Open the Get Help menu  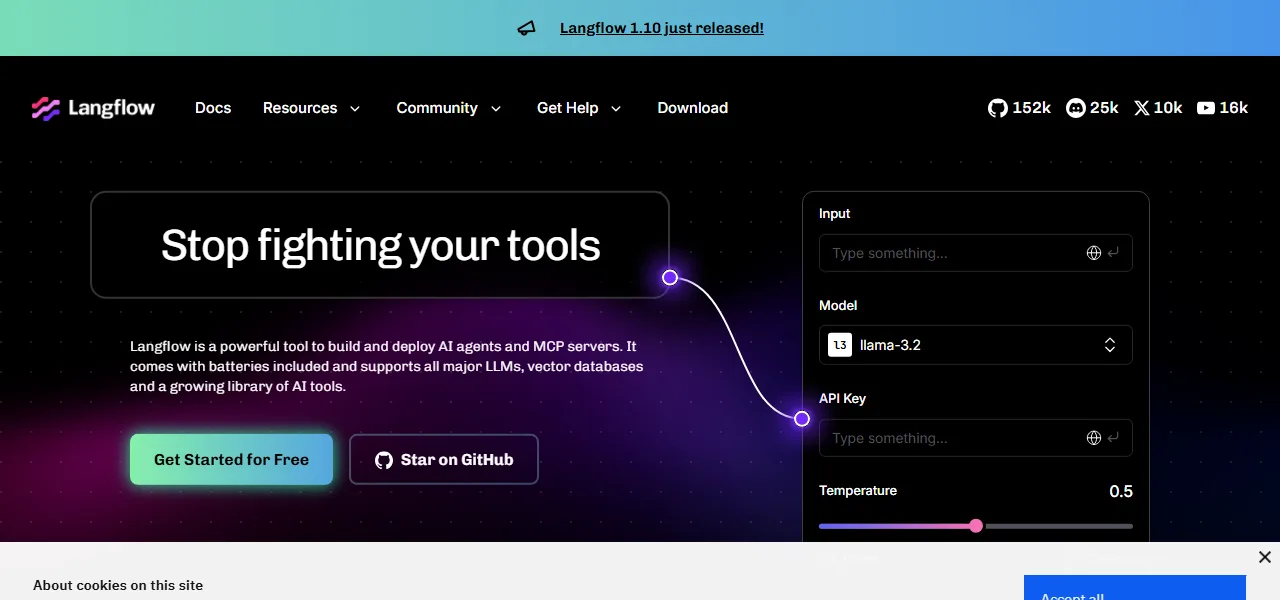(579, 108)
